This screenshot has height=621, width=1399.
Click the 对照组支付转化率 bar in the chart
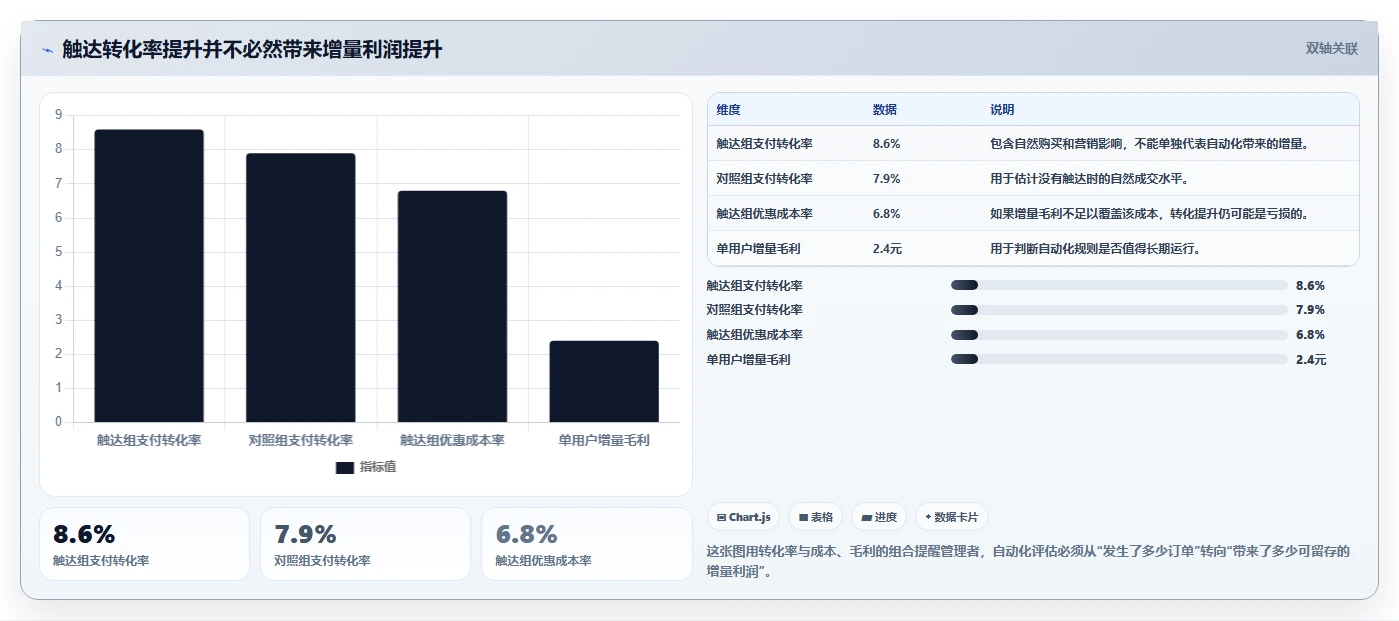point(301,288)
